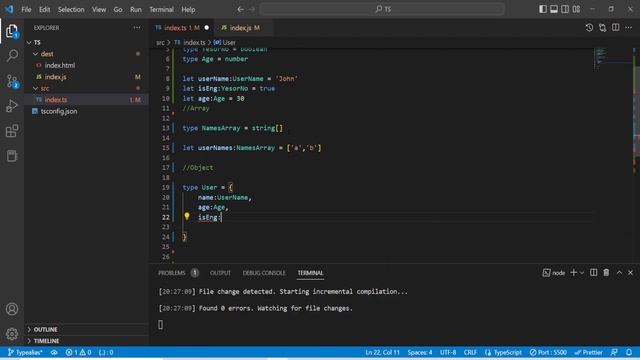
Task: Click the command center search field
Action: tap(382, 9)
